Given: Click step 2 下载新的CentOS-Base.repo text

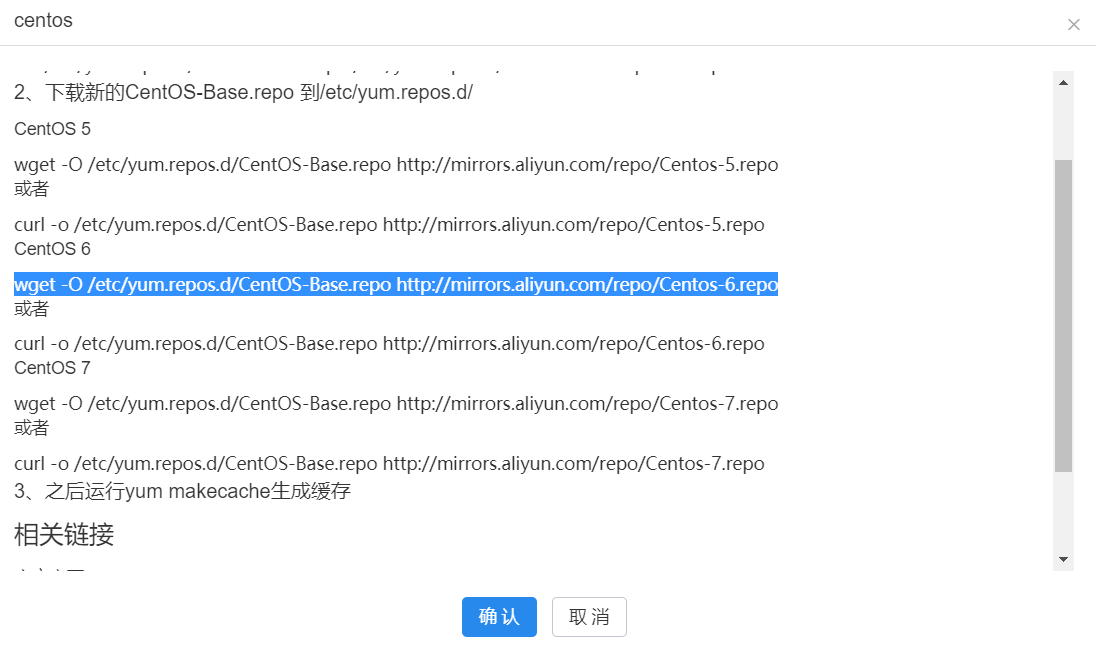Looking at the screenshot, I should tap(243, 93).
